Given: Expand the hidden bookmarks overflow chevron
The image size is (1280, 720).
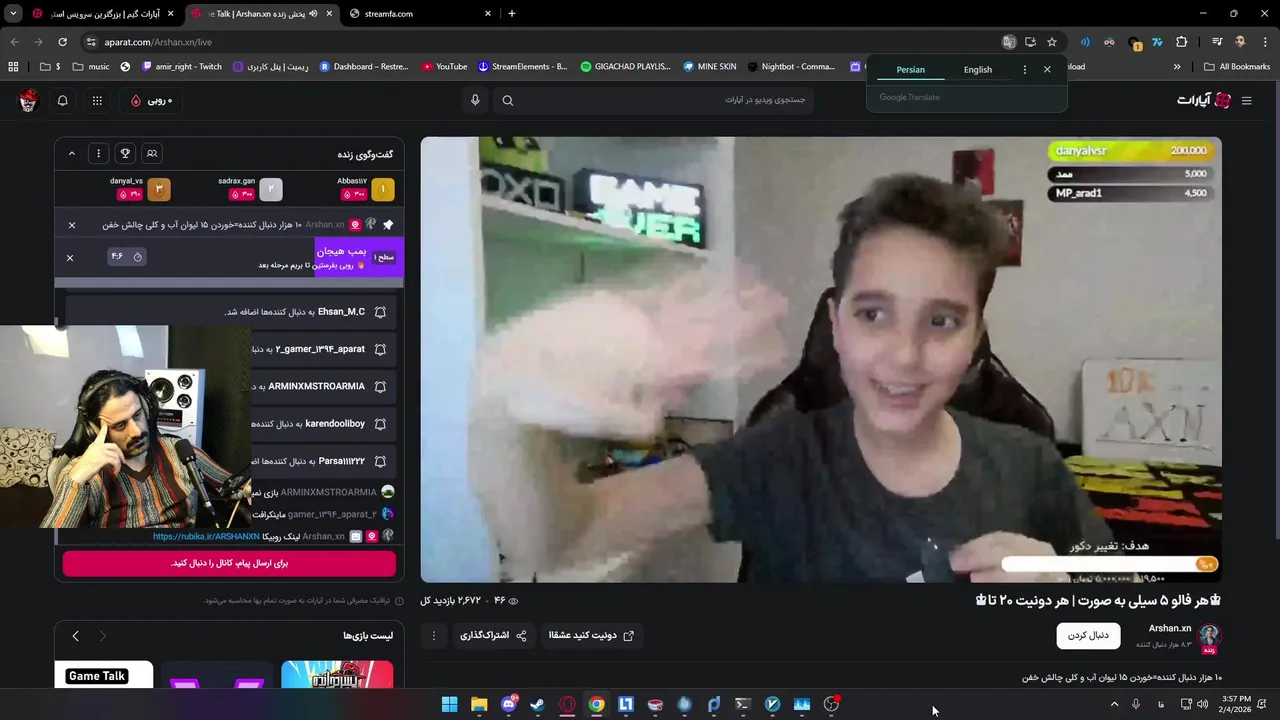Looking at the screenshot, I should coord(1177,67).
